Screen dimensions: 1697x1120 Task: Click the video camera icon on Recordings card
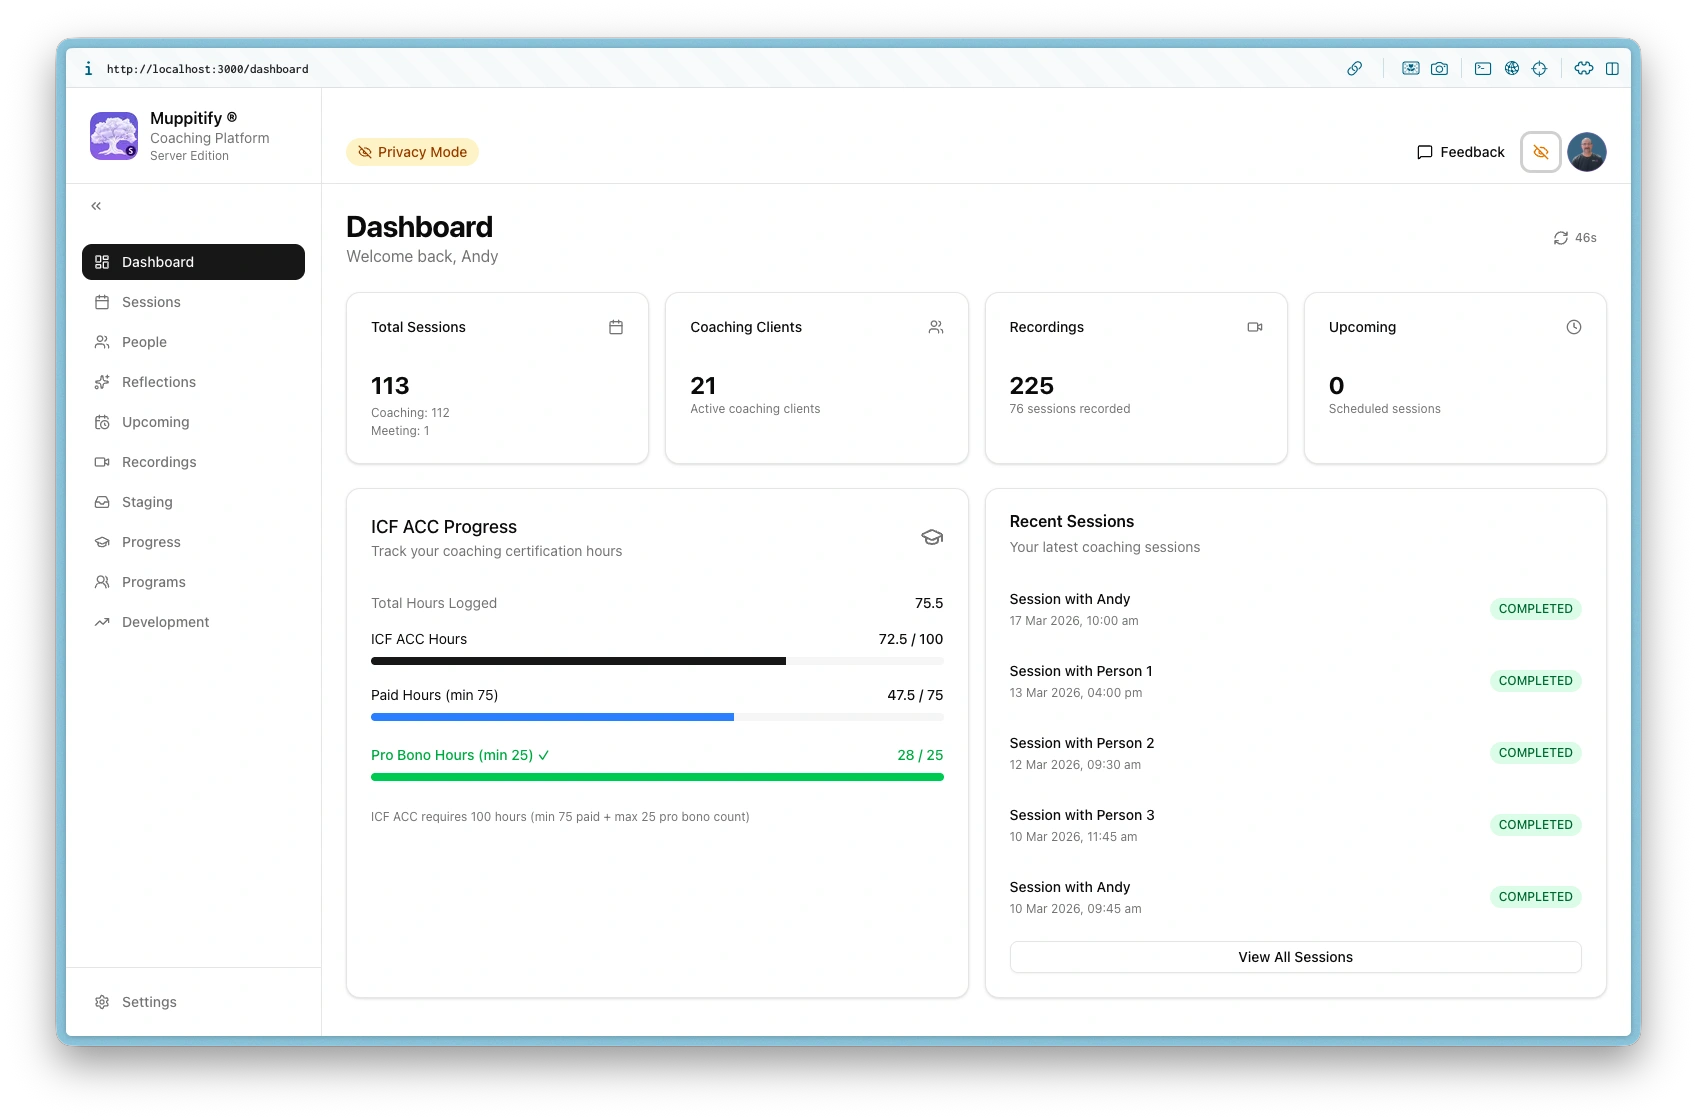1254,327
